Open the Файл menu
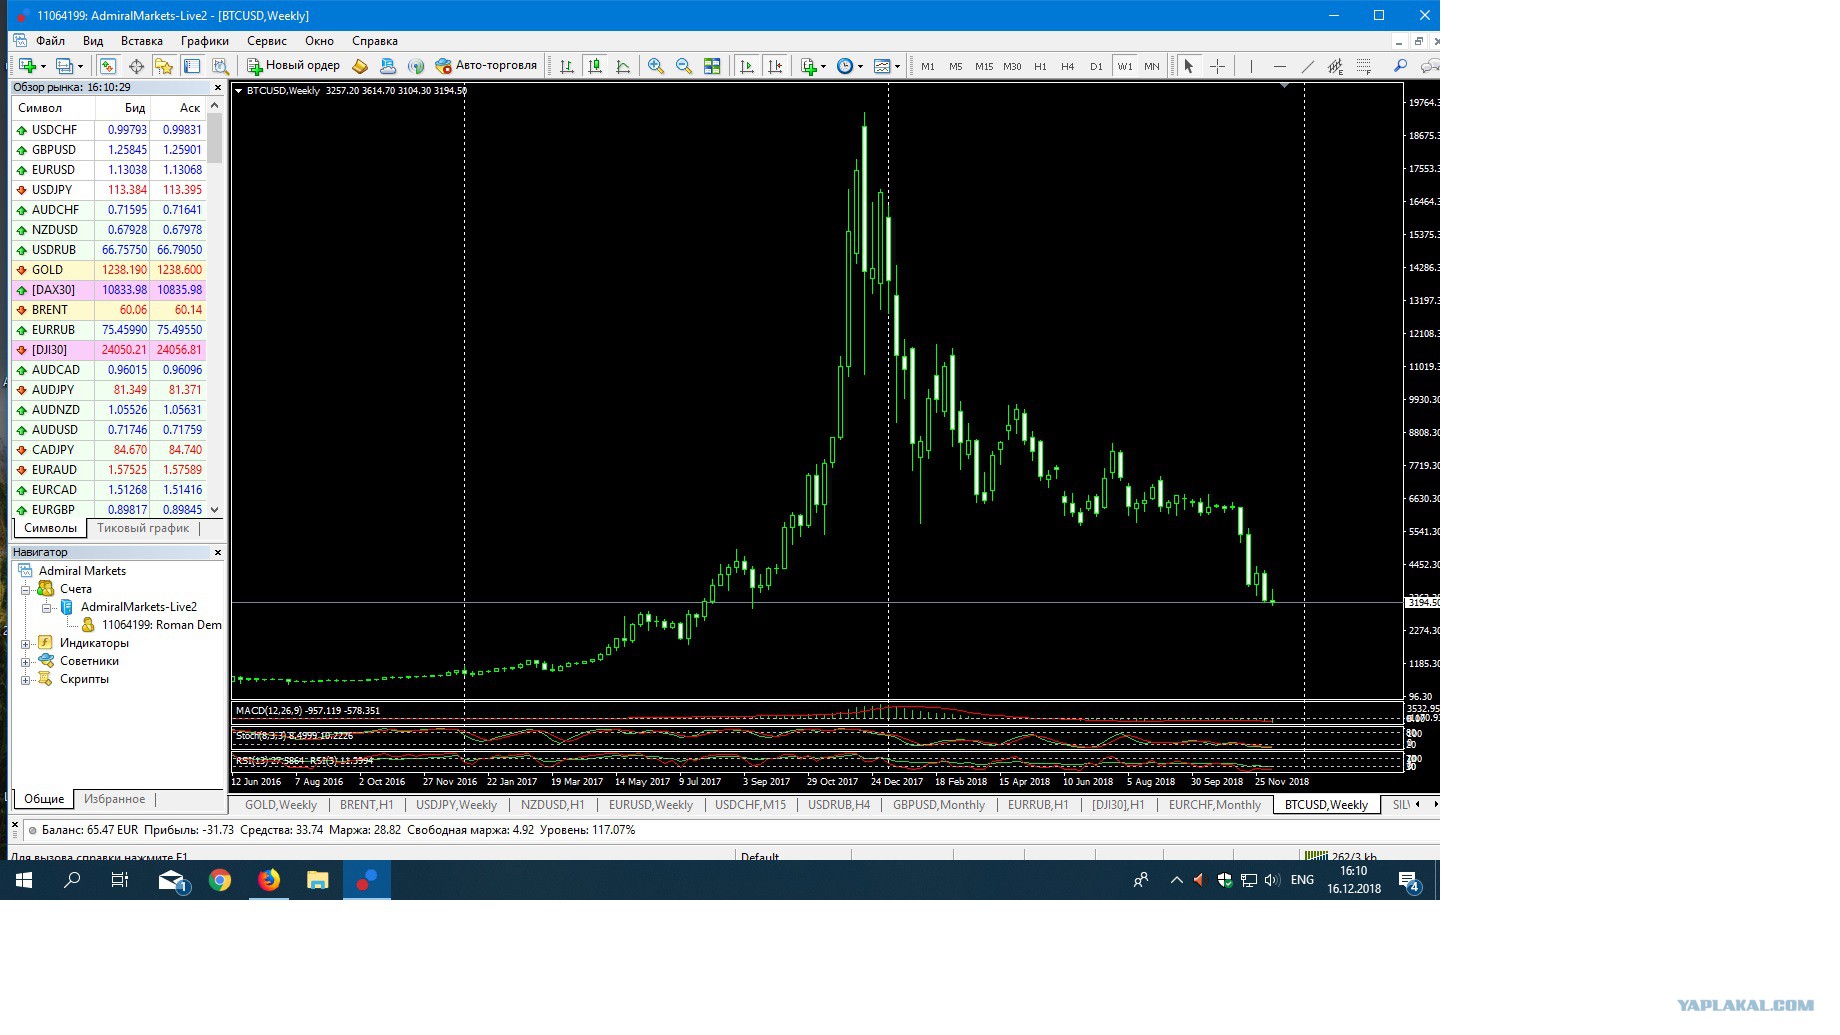Image resolution: width=1840 pixels, height=1035 pixels. tap(50, 41)
